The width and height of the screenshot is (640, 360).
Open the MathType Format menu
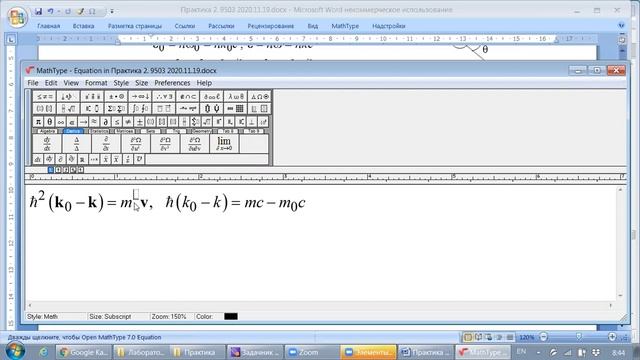point(96,83)
